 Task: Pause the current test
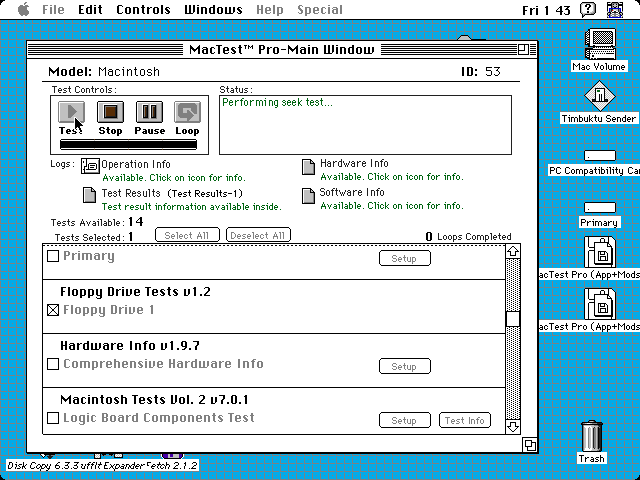149,112
